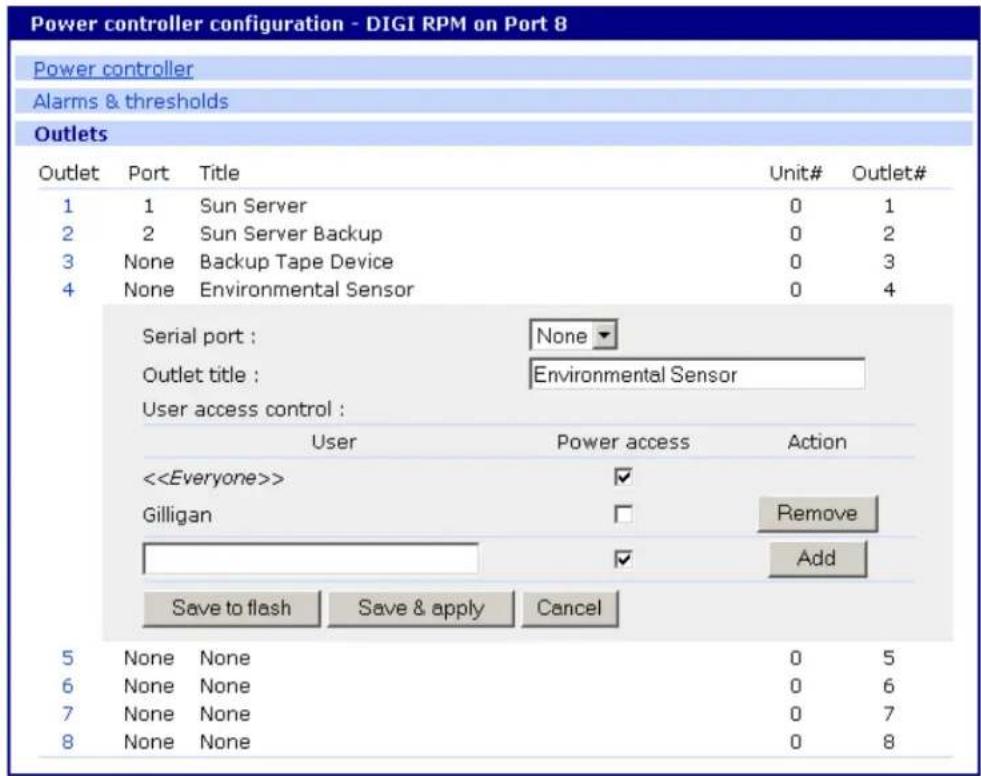Open outlet 2 link for Sun Server Backup
Viewport: 981px width, 776px height.
[68, 234]
